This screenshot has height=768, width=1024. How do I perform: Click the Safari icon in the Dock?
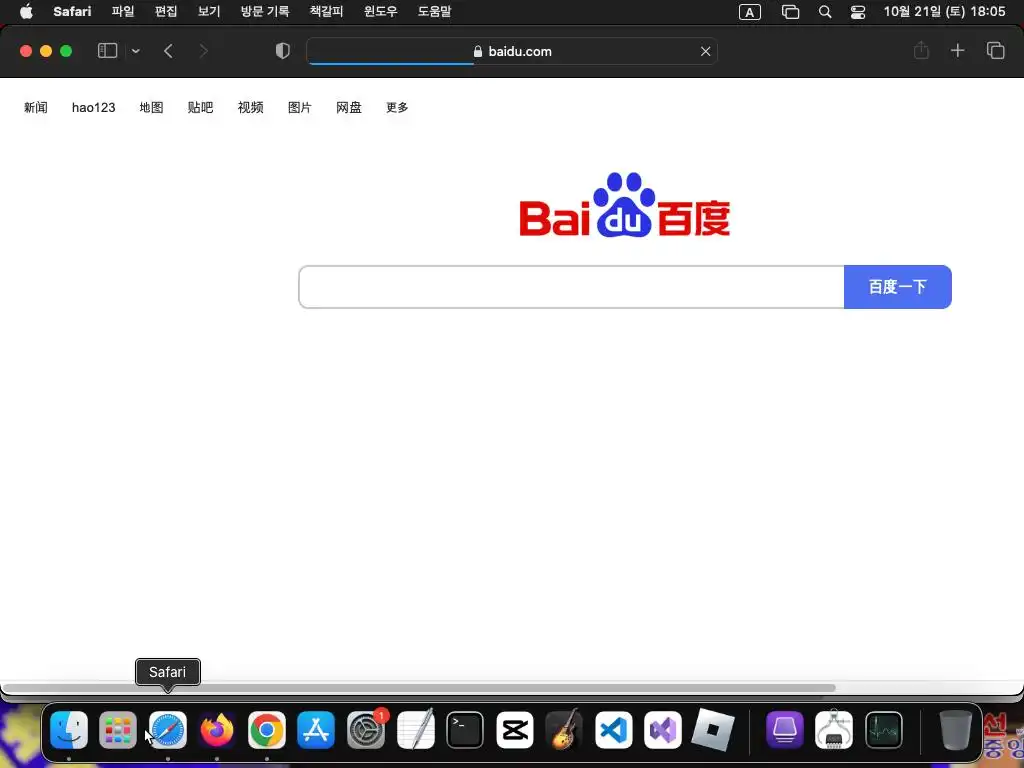point(168,729)
